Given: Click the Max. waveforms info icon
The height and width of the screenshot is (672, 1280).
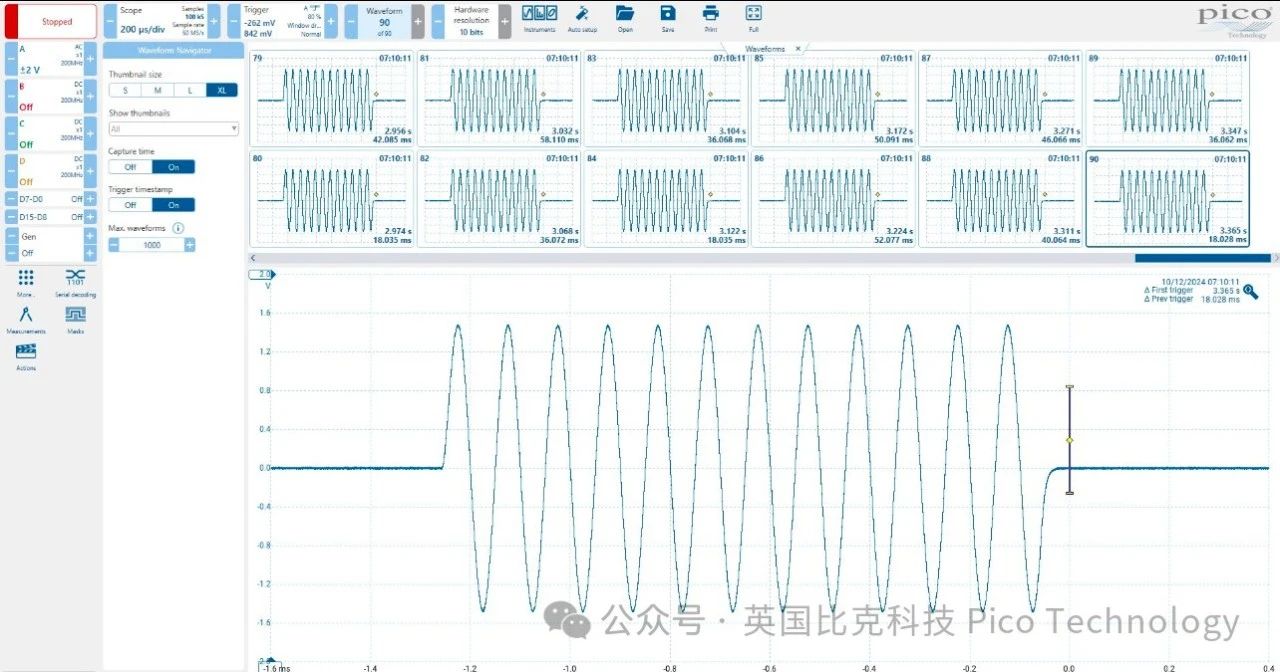Looking at the screenshot, I should (177, 228).
